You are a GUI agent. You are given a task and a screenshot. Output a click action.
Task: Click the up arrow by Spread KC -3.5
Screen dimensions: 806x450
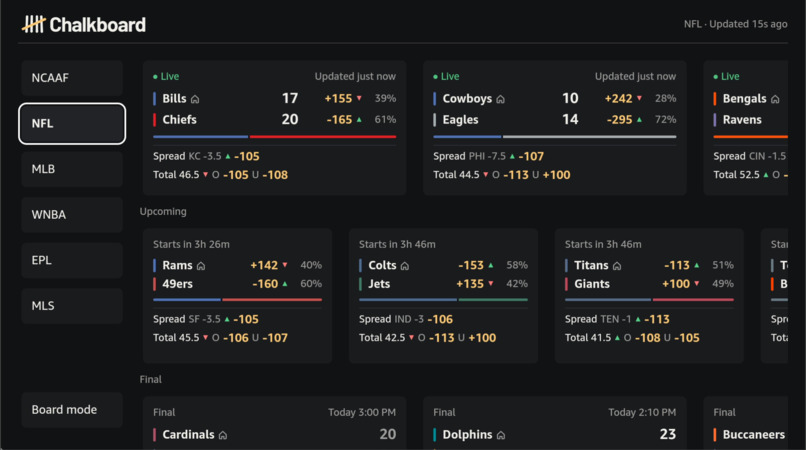(228, 156)
